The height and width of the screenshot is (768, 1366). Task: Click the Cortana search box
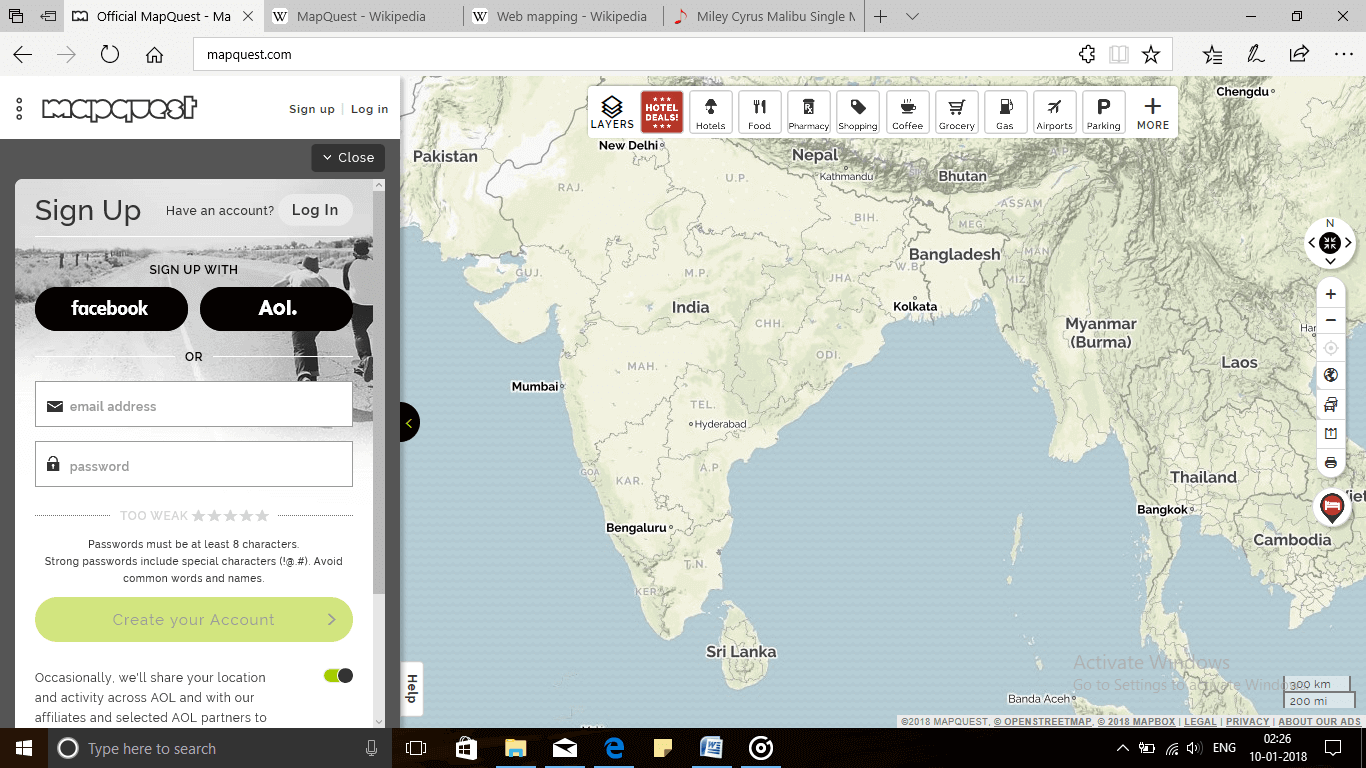[x=220, y=748]
